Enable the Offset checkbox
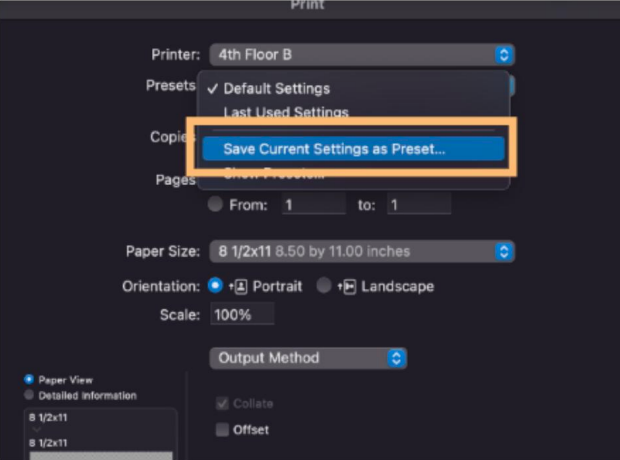 tap(222, 430)
